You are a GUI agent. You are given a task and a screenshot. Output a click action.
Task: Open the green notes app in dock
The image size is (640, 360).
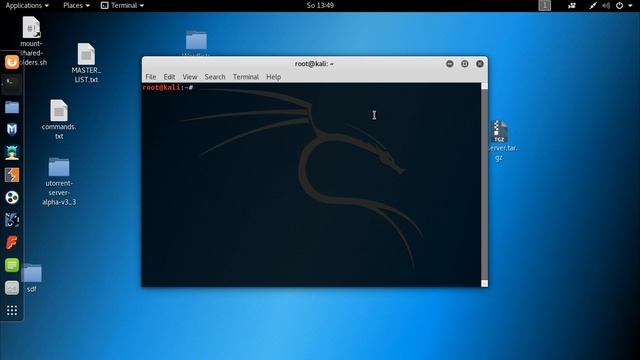point(11,265)
